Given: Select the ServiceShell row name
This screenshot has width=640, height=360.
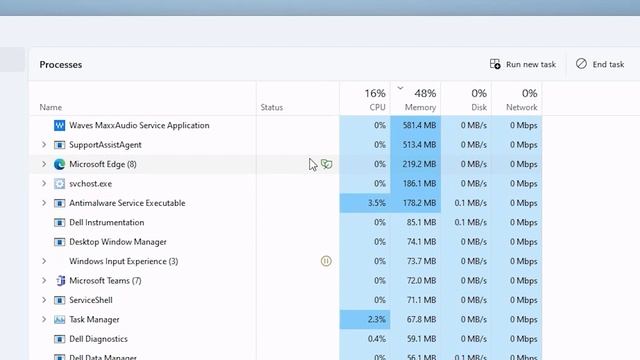Looking at the screenshot, I should pyautogui.click(x=91, y=300).
